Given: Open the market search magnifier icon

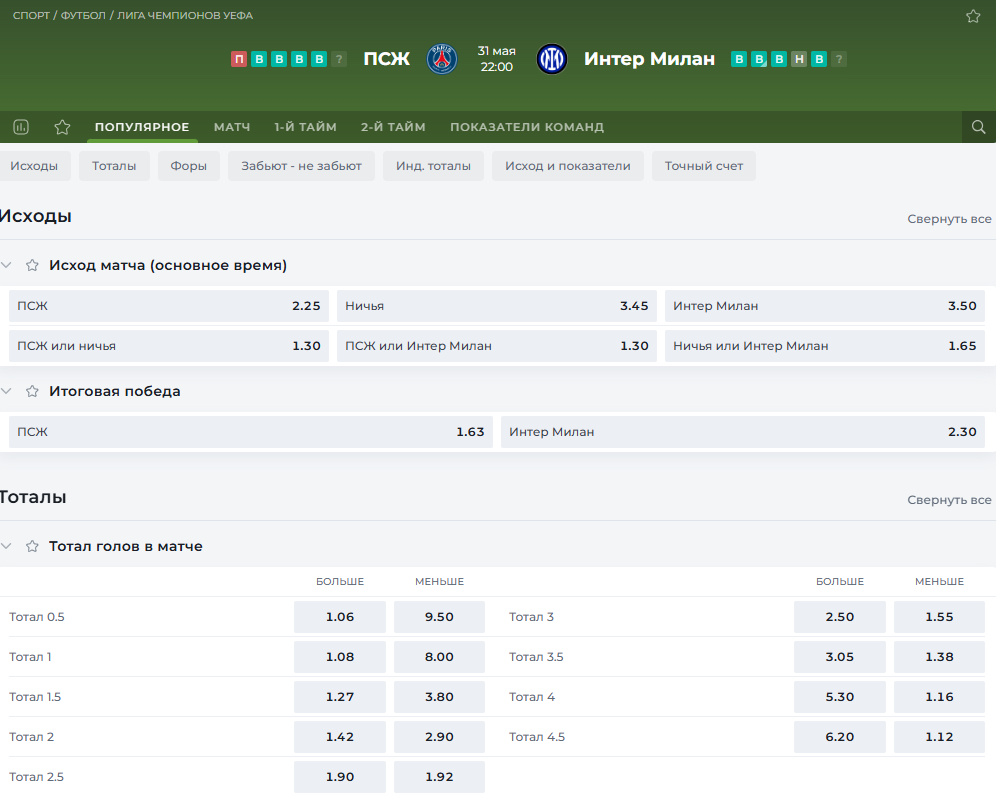Looking at the screenshot, I should pyautogui.click(x=978, y=127).
